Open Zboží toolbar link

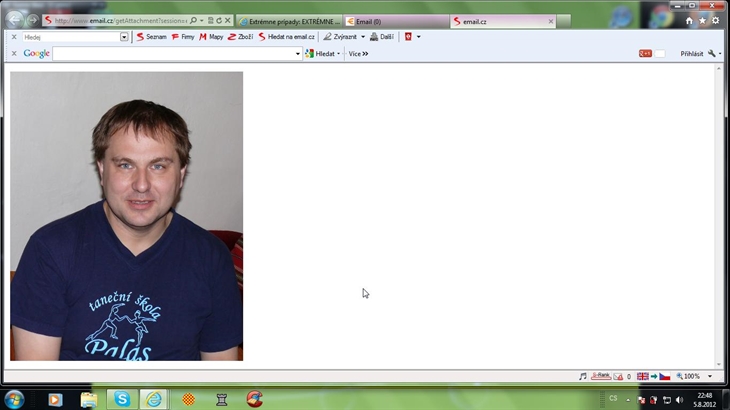coord(241,37)
